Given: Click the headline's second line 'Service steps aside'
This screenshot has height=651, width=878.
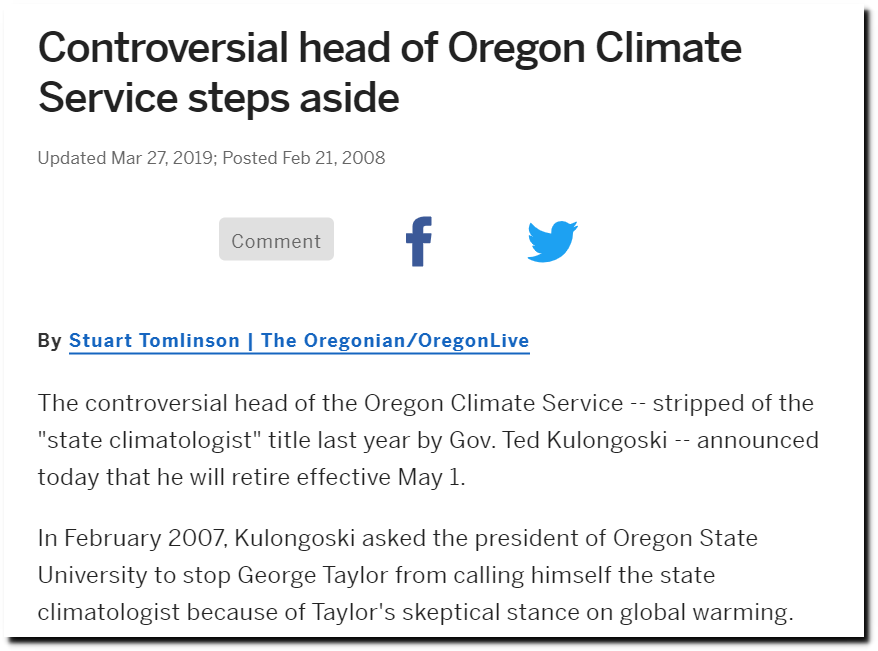Looking at the screenshot, I should click(x=218, y=99).
